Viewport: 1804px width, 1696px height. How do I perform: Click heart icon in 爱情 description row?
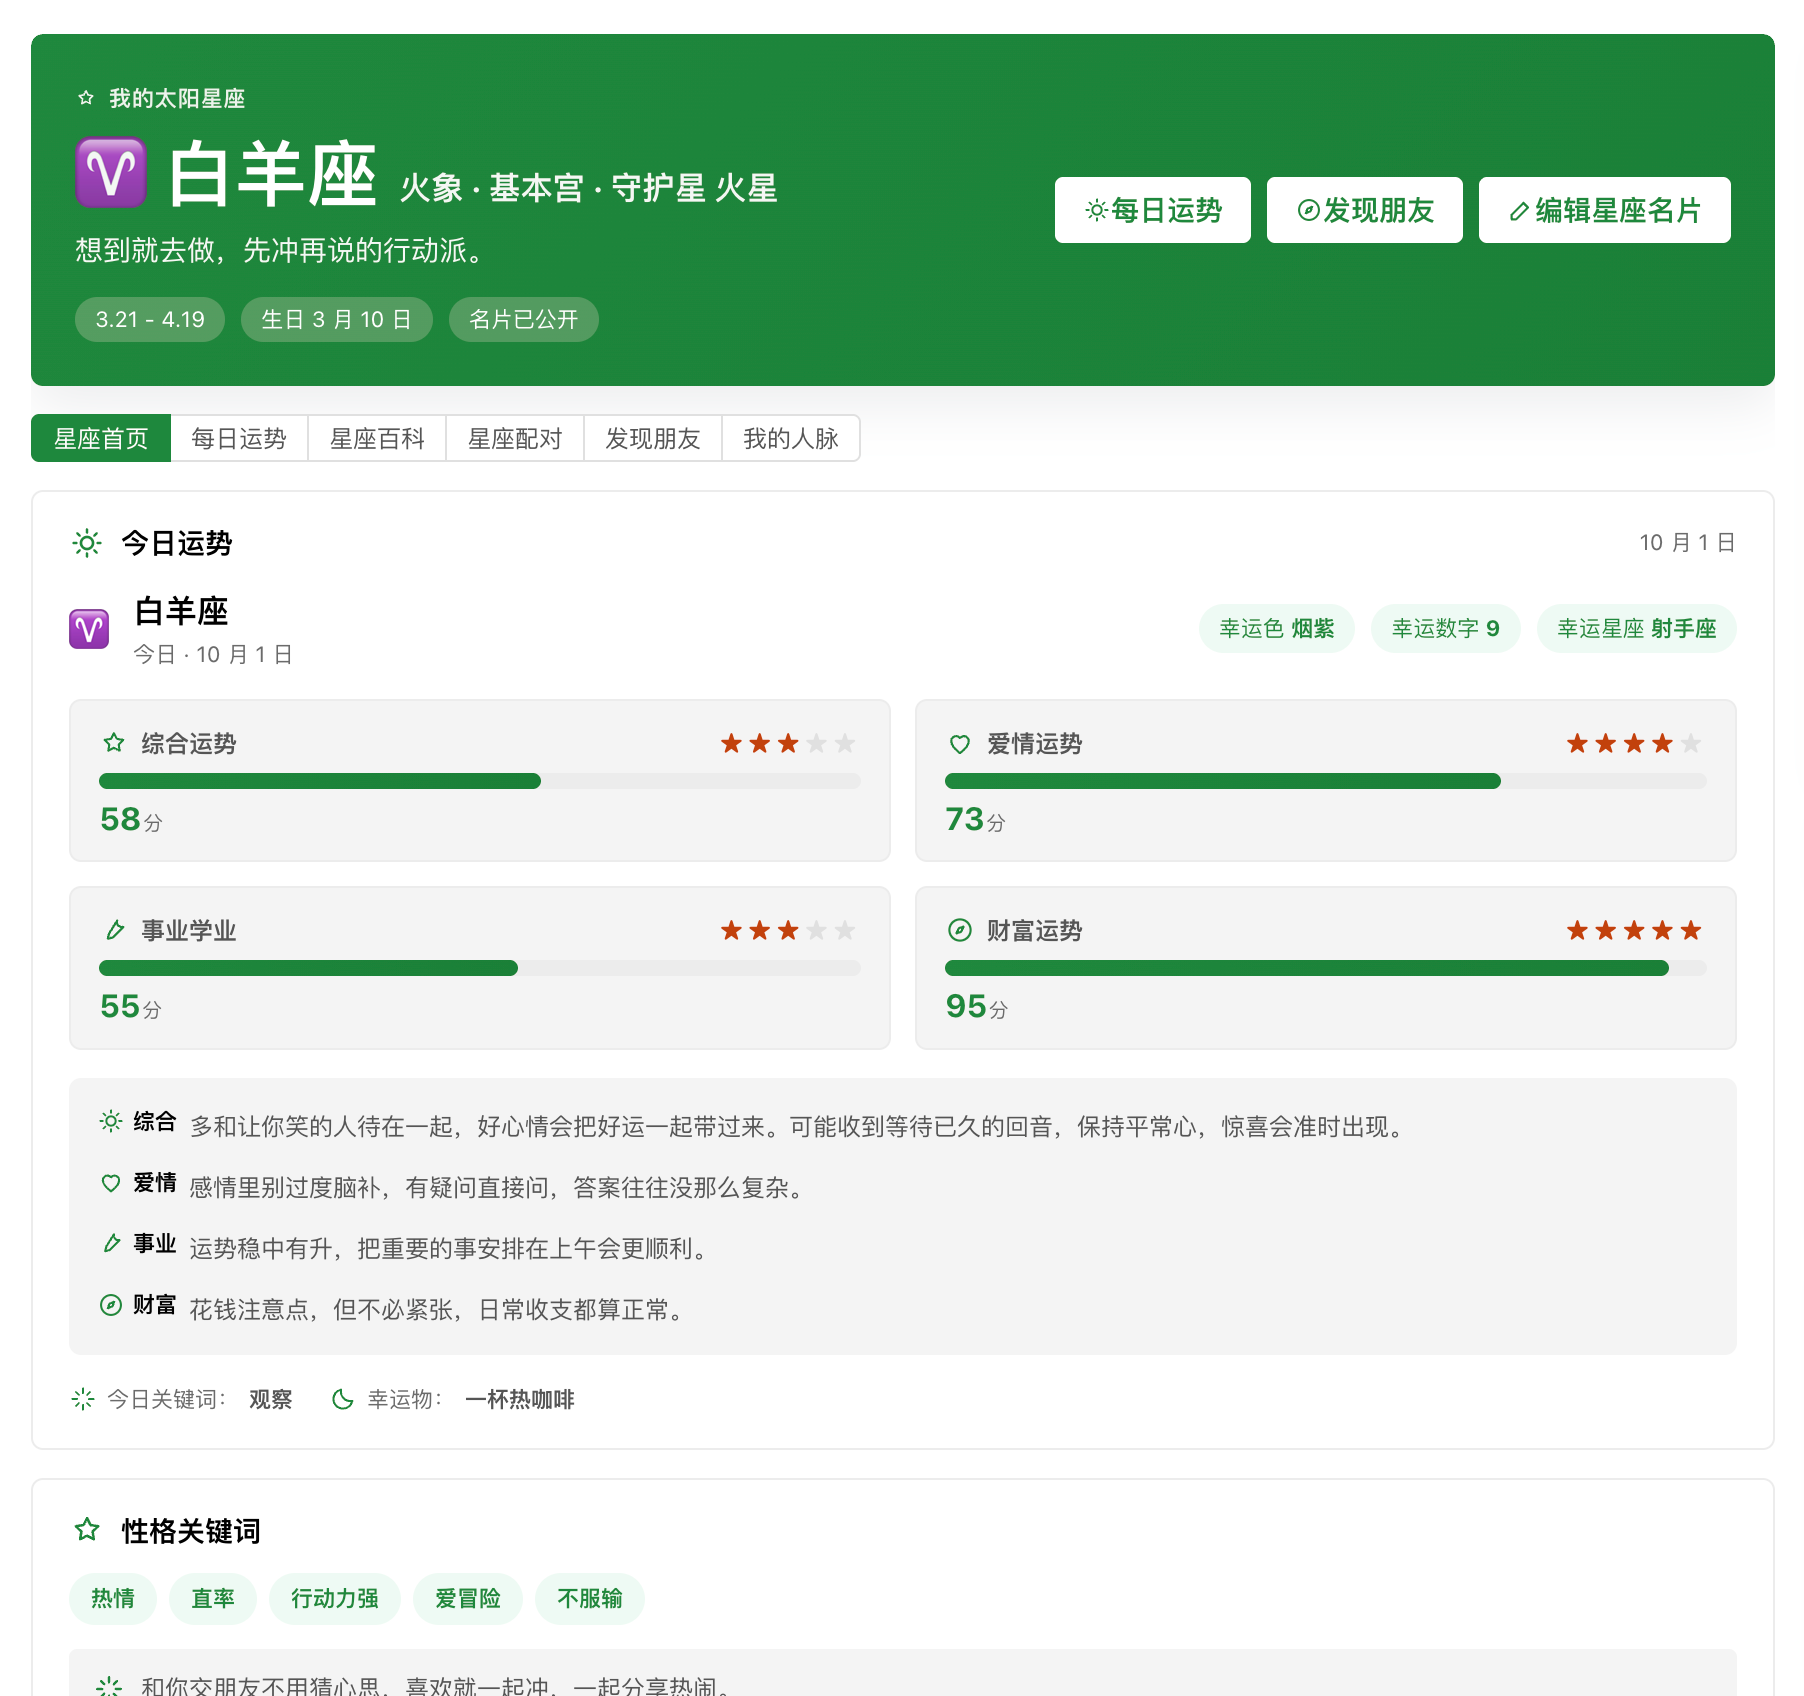pyautogui.click(x=111, y=1183)
